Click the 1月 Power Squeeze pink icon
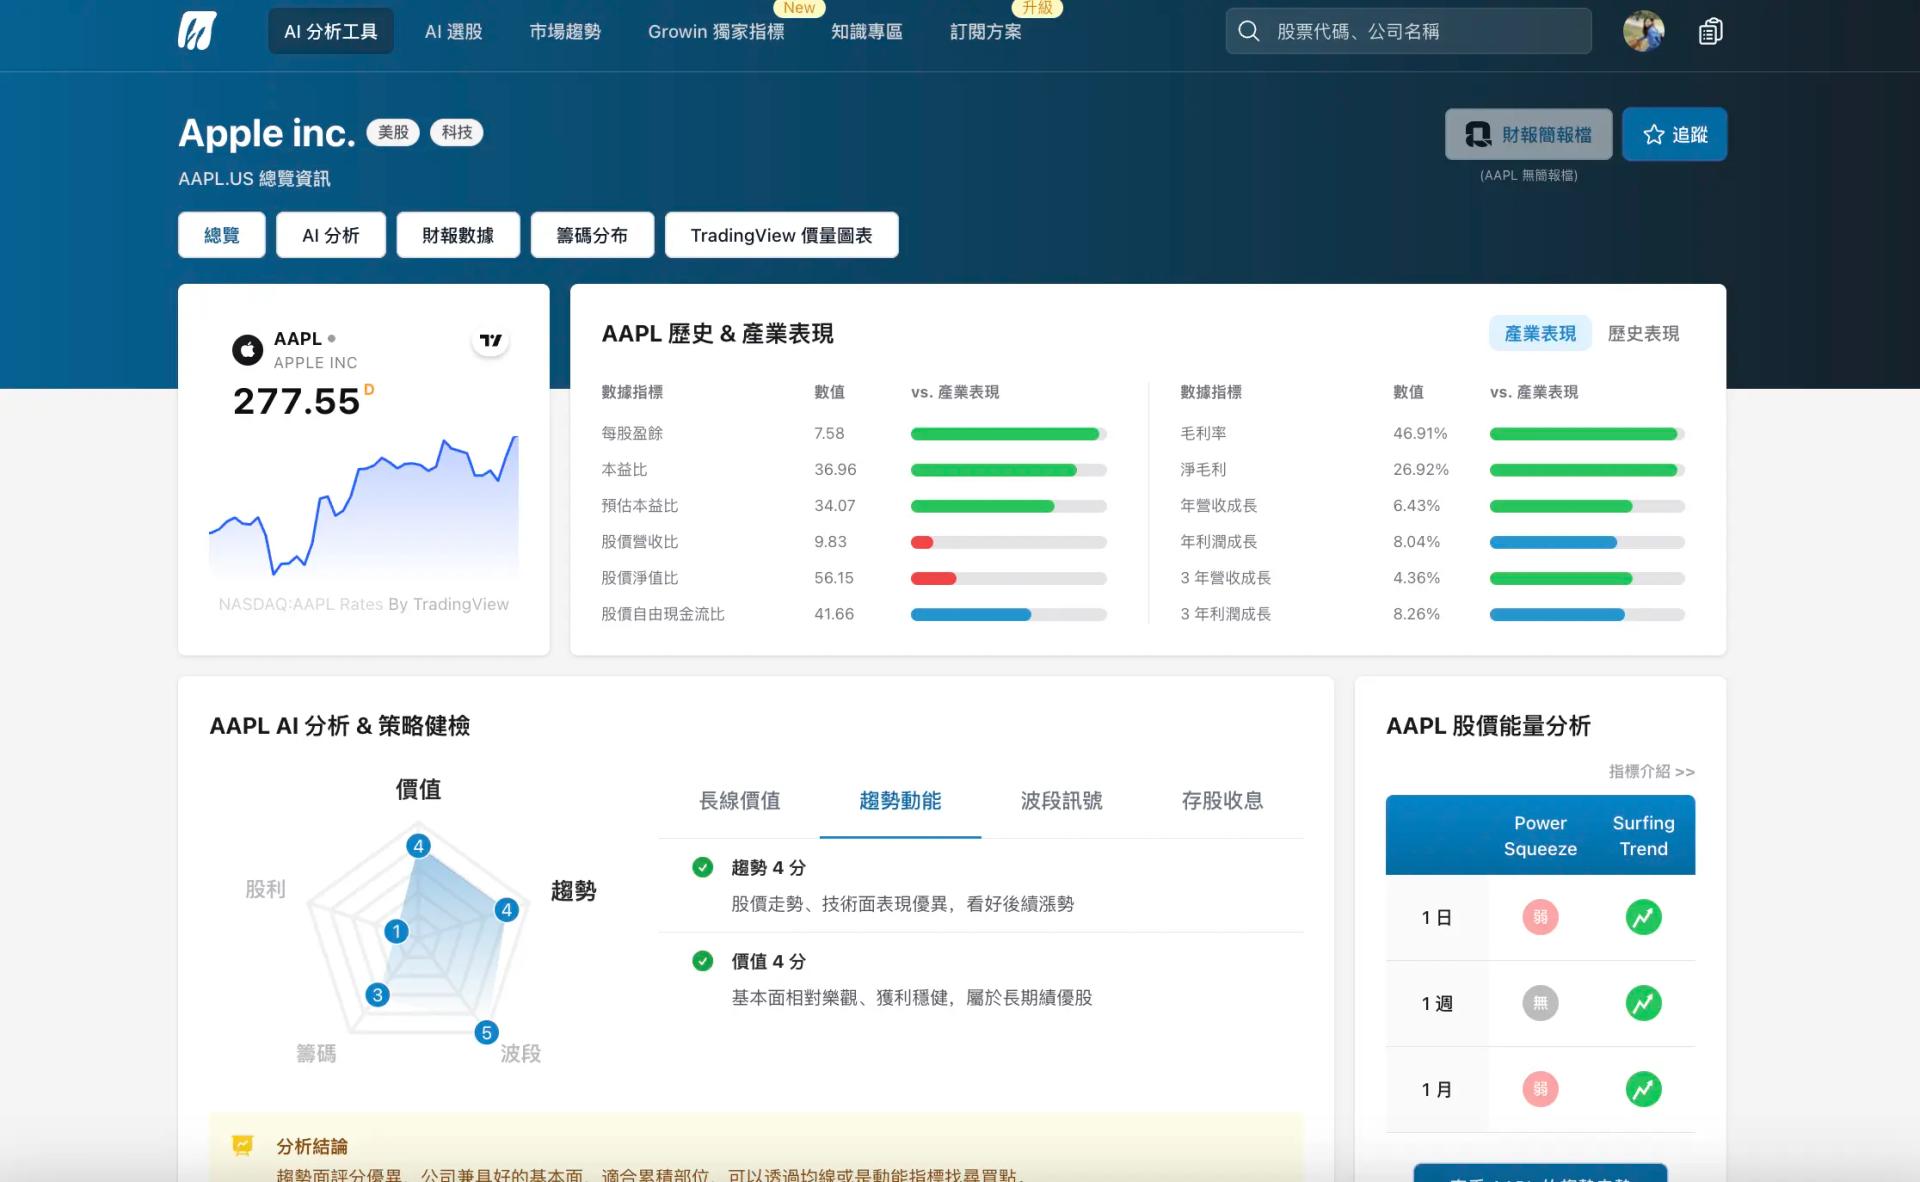The image size is (1920, 1182). [x=1540, y=1089]
